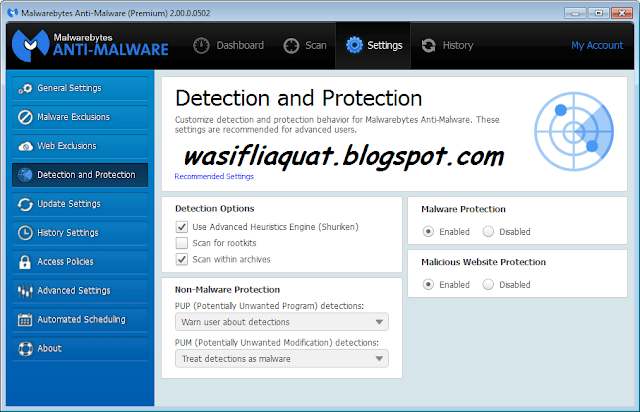Click the radar graphic in the header
The width and height of the screenshot is (640, 412).
coord(574,131)
